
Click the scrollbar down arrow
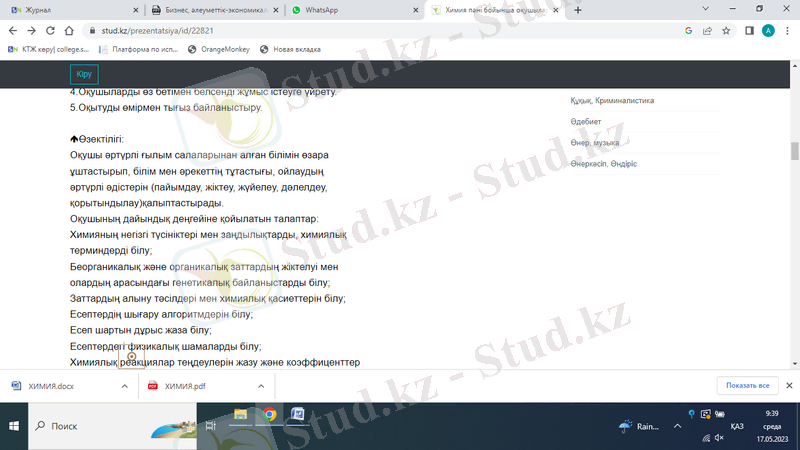[794, 364]
